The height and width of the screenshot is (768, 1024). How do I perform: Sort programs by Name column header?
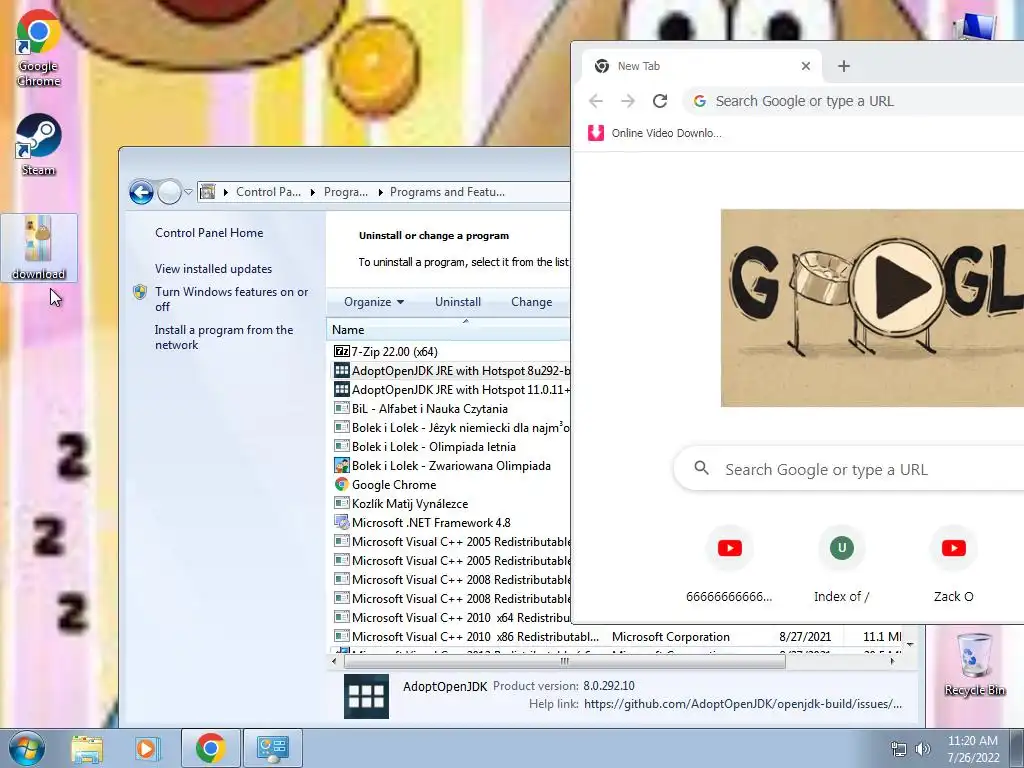(x=448, y=330)
